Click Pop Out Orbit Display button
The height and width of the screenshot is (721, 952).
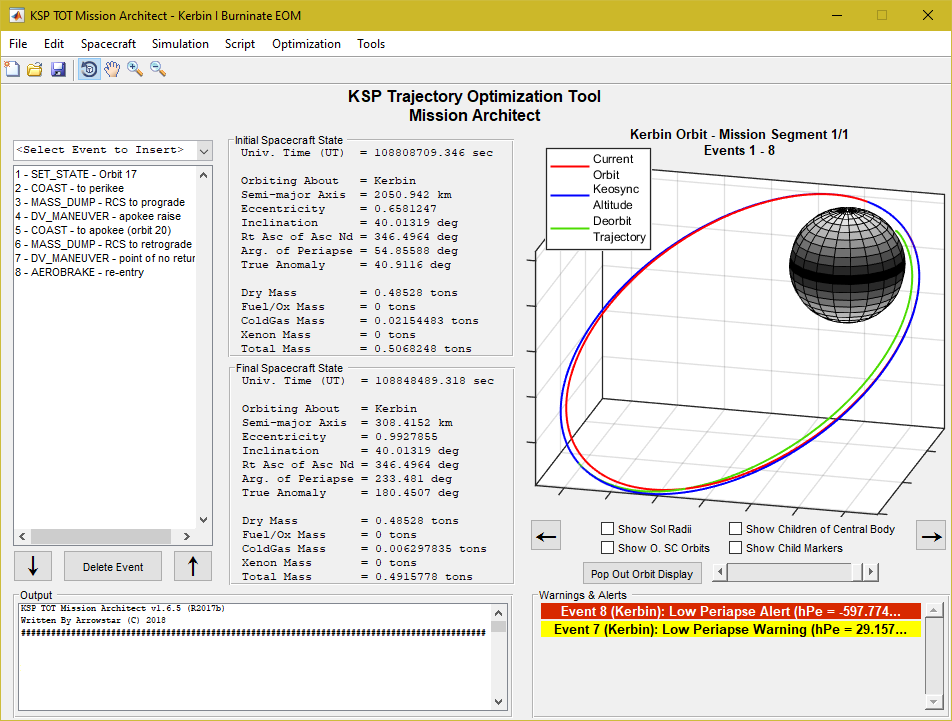(642, 574)
